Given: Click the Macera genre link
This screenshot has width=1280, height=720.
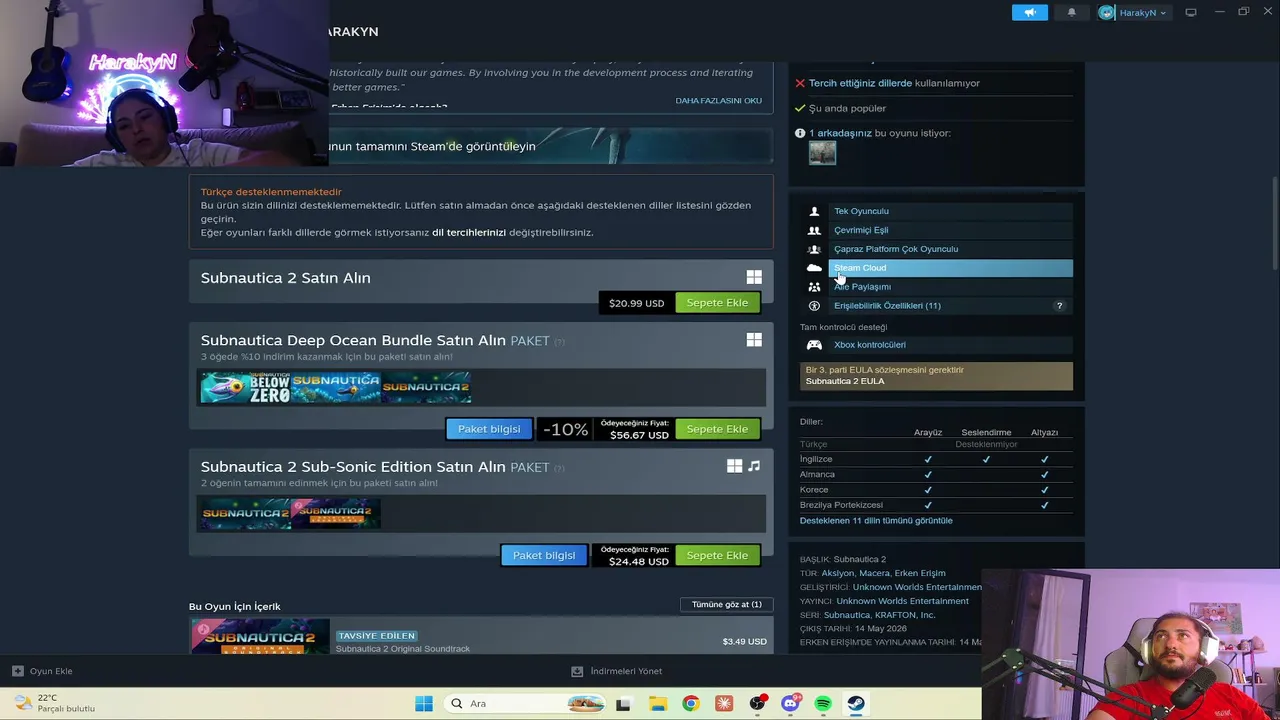Looking at the screenshot, I should [874, 574].
